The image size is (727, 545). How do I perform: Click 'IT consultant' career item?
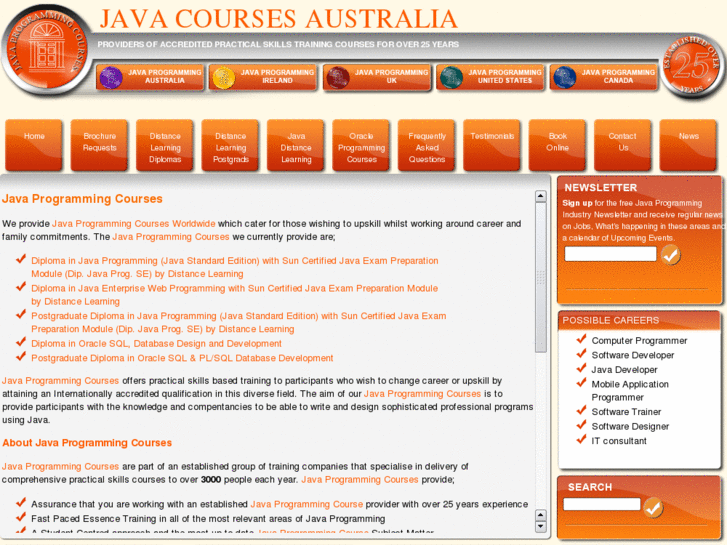[619, 441]
